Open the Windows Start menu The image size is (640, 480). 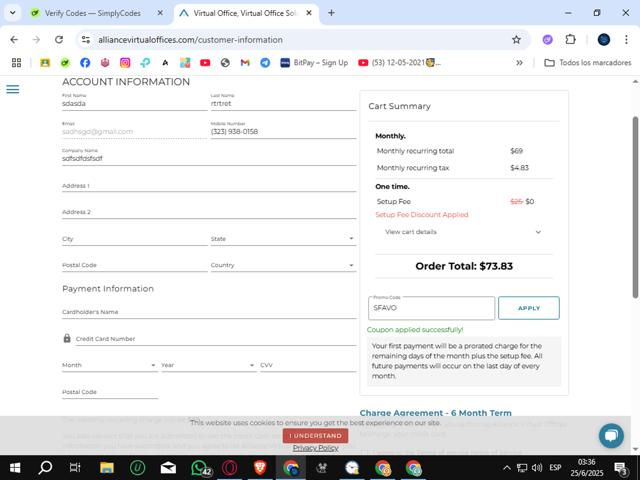tap(15, 468)
